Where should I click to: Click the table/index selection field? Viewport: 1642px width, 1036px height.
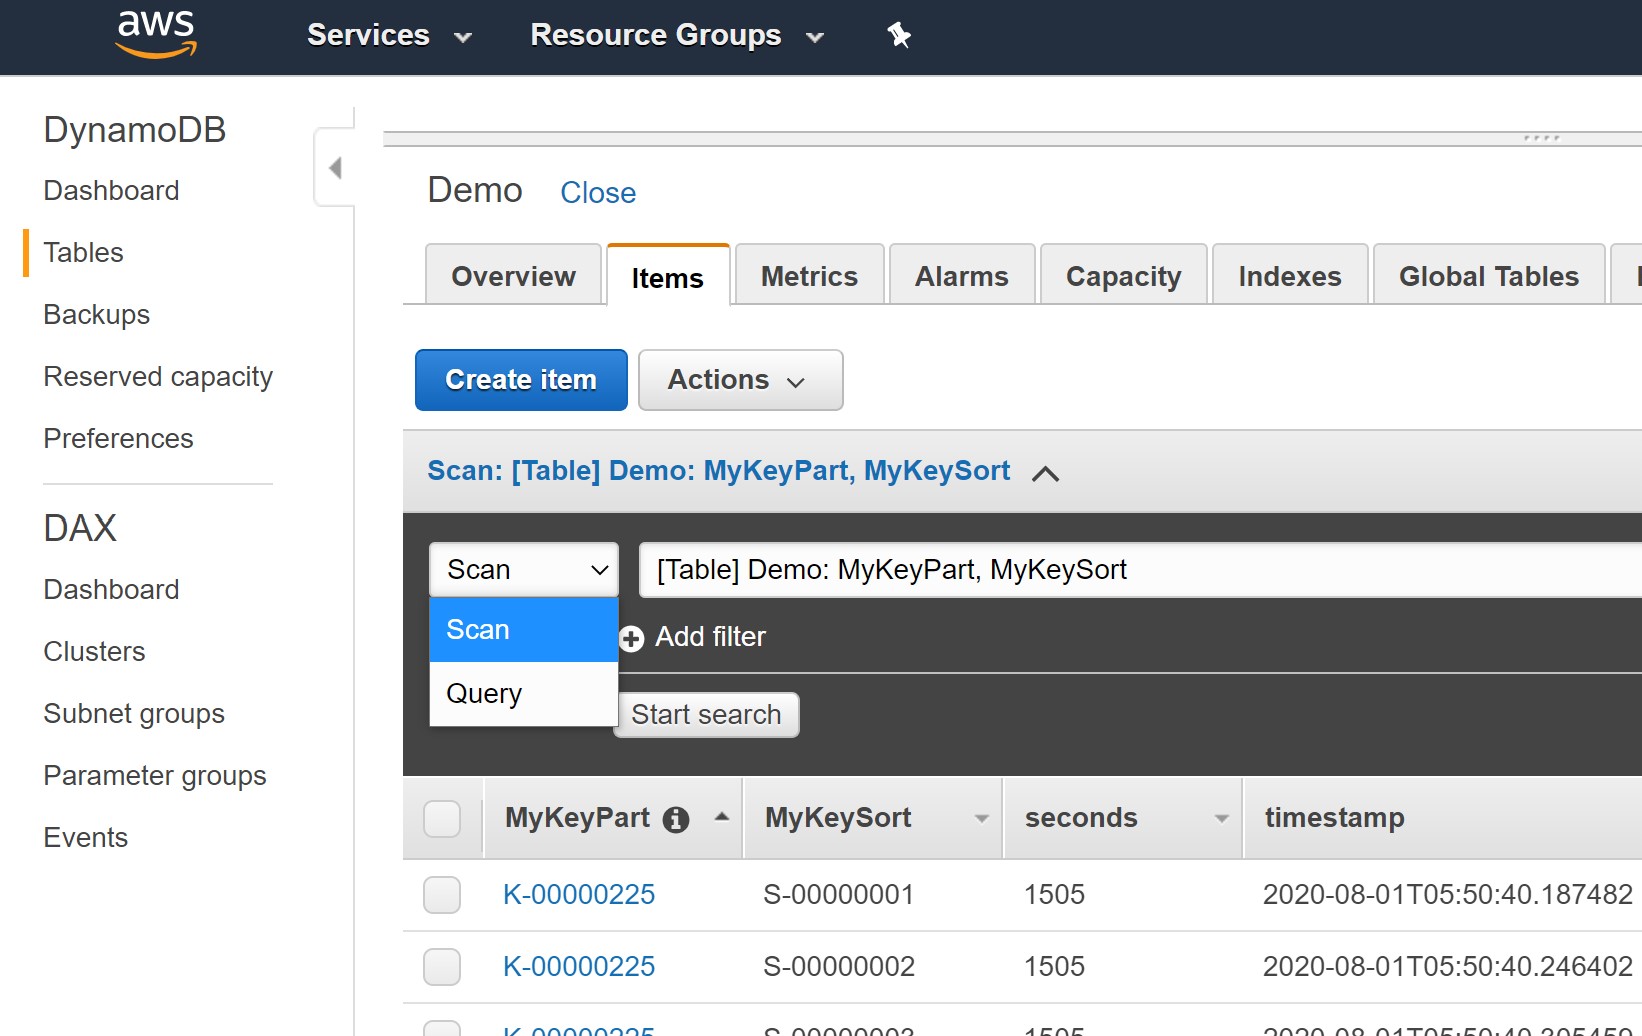click(1140, 570)
